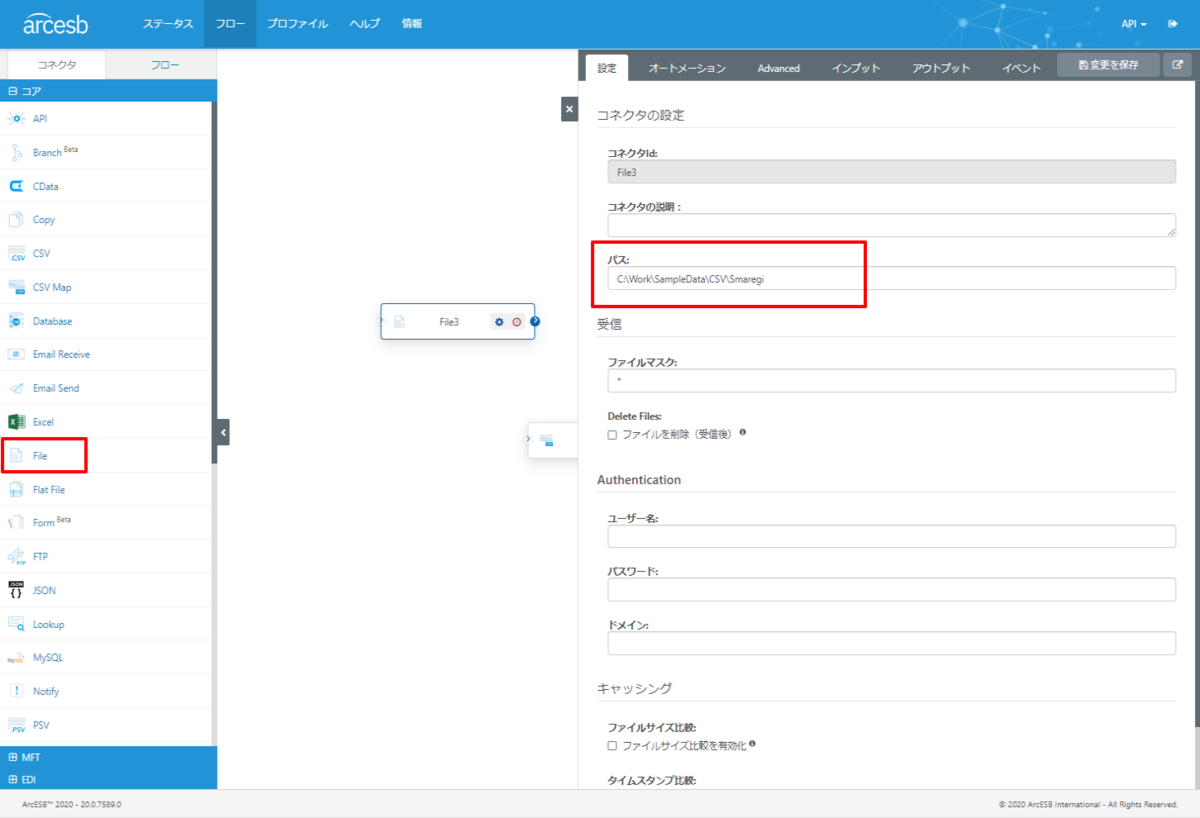Open settings in new window icon
1200x818 pixels.
pos(1177,65)
